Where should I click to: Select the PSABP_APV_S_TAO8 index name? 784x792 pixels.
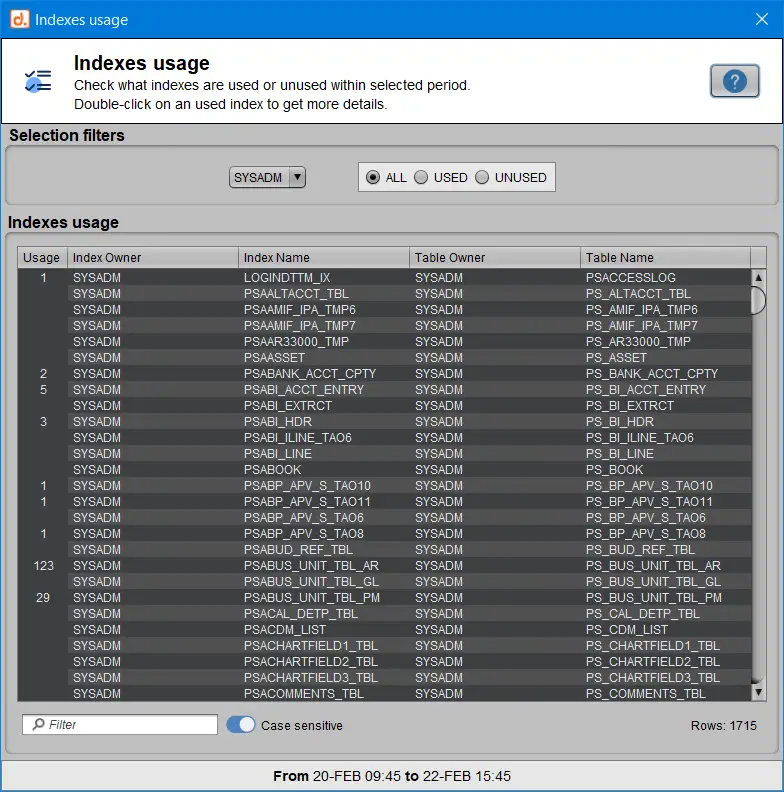(304, 533)
